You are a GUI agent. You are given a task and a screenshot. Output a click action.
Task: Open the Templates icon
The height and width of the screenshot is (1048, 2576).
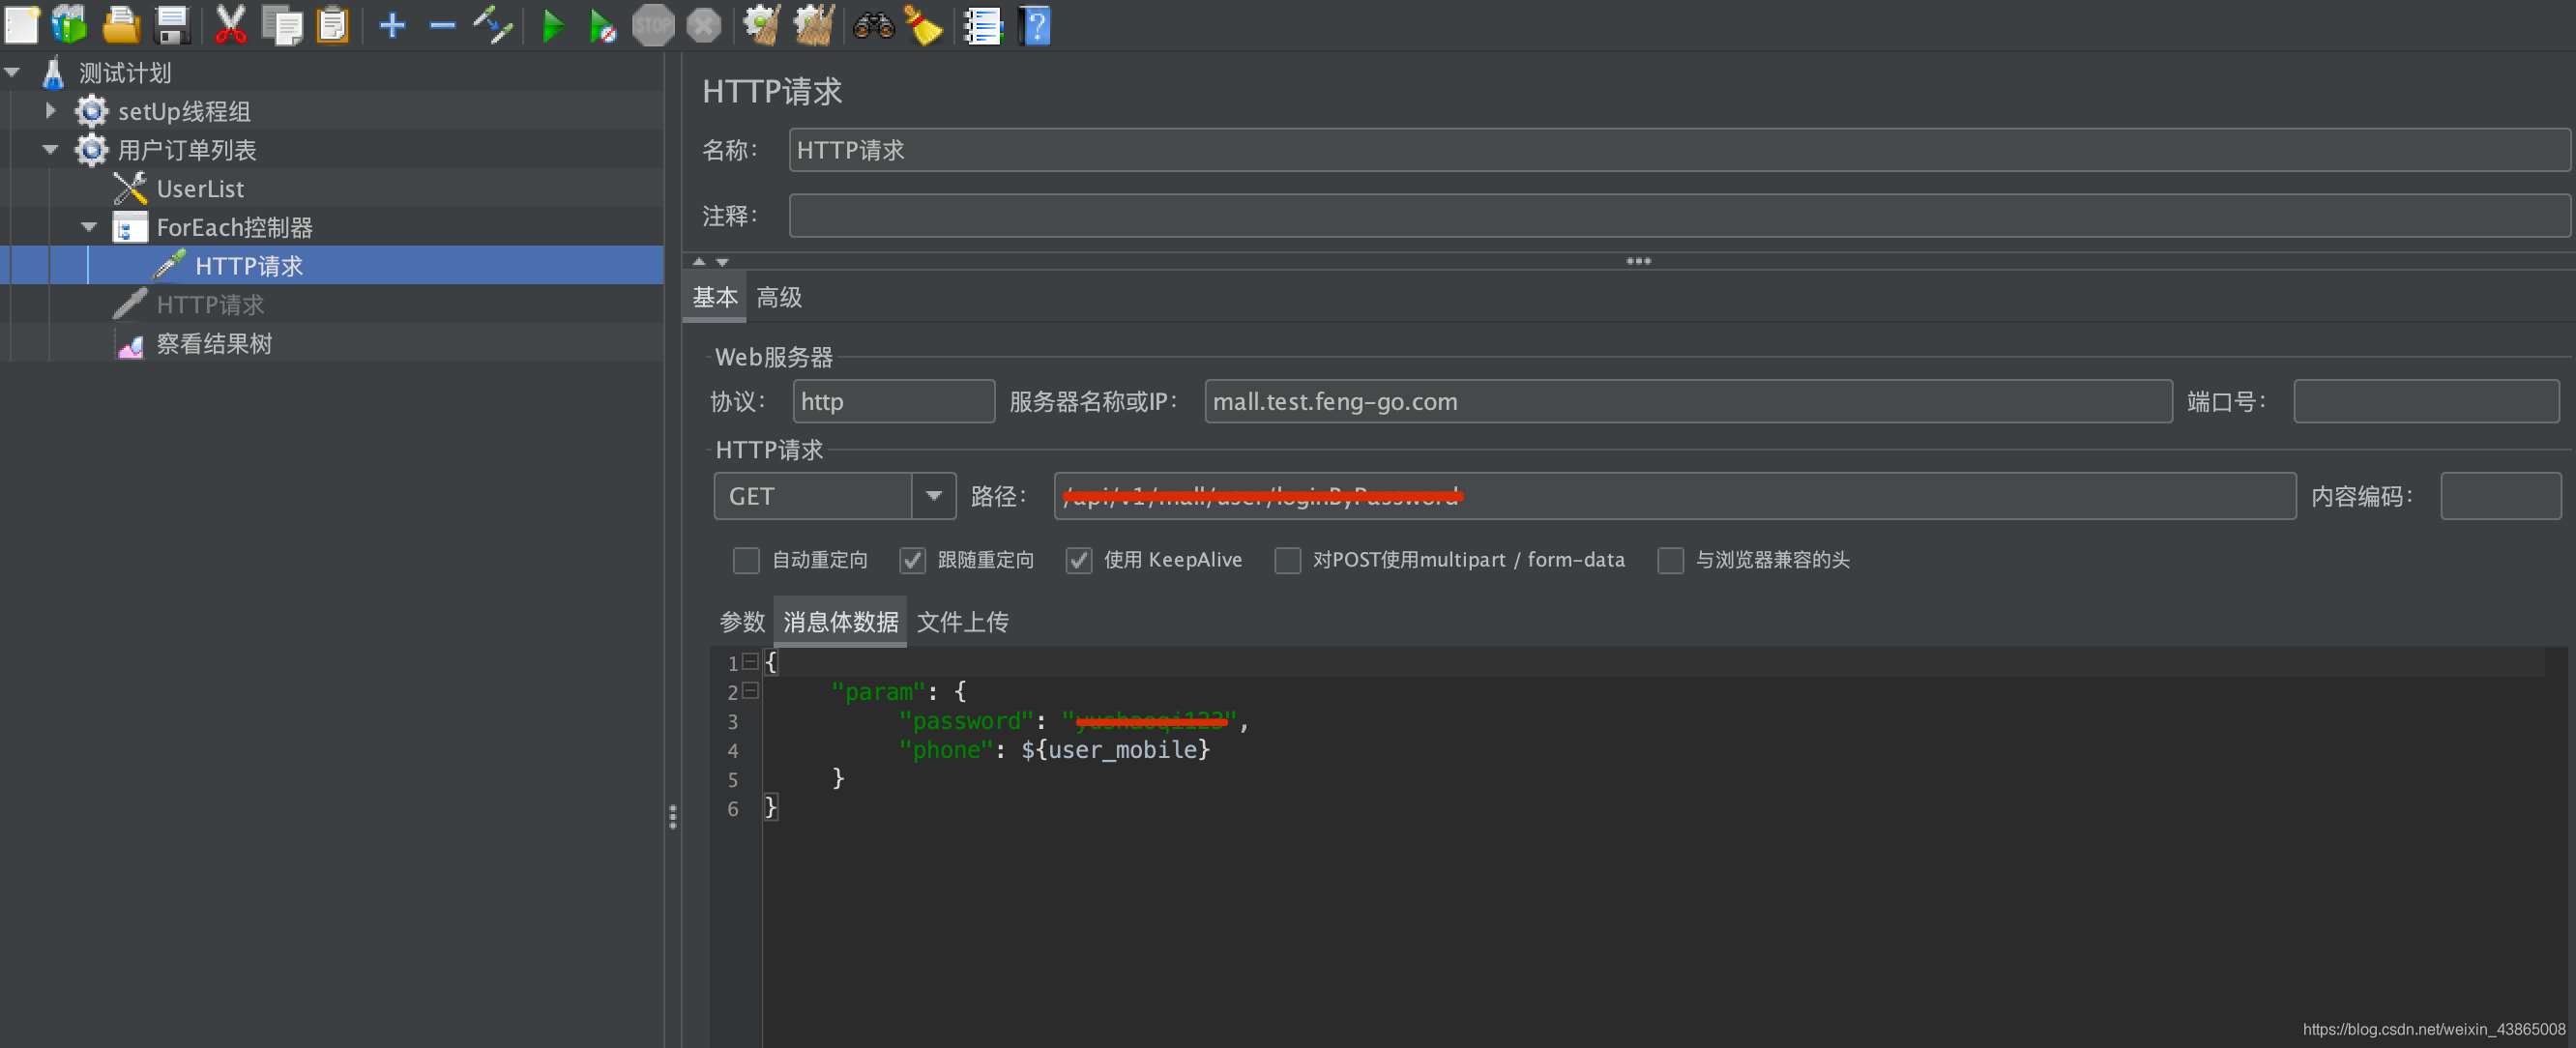[x=70, y=25]
